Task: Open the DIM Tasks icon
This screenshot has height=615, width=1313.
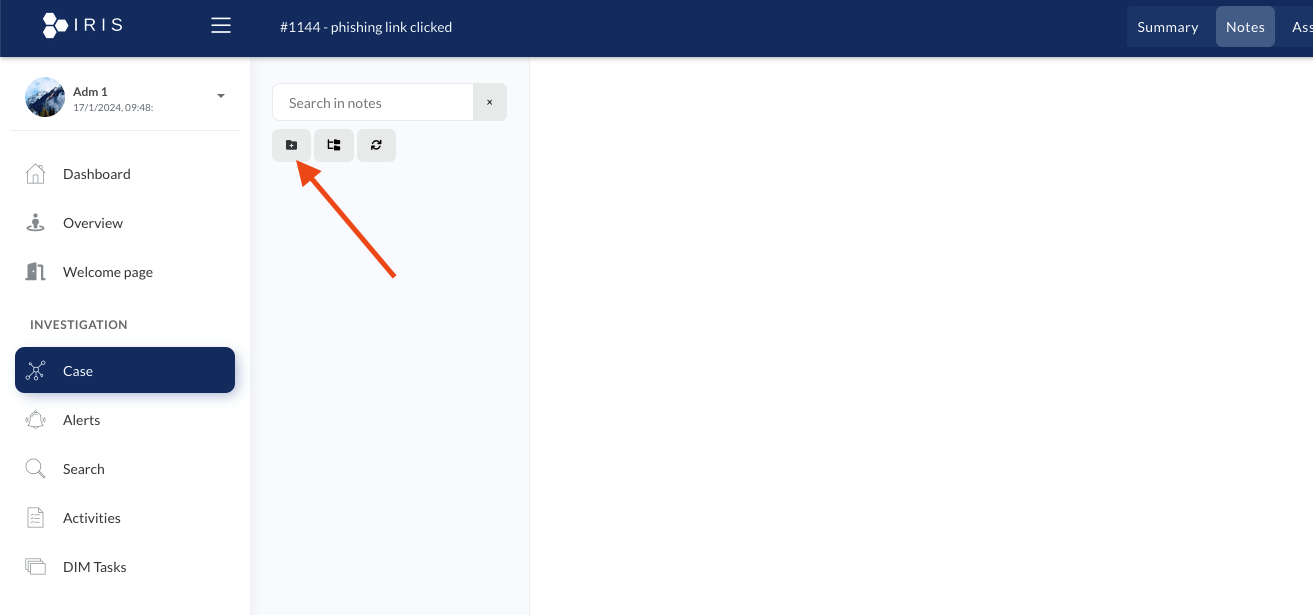Action: tap(36, 567)
